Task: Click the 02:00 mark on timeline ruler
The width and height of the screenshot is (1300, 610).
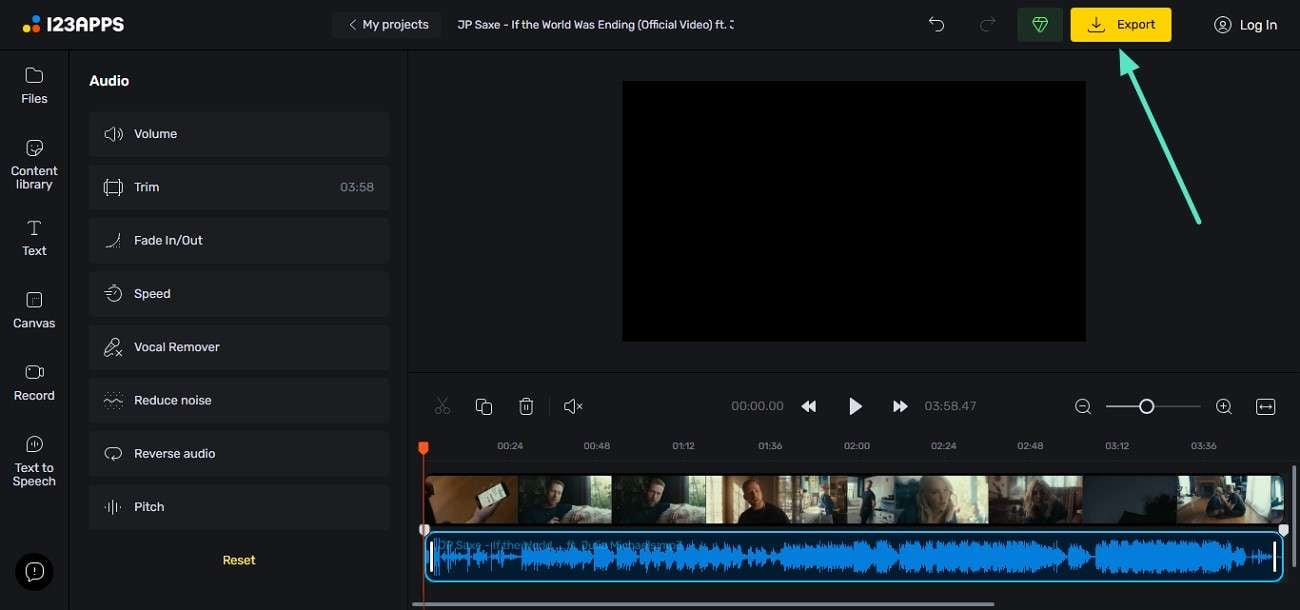Action: click(x=857, y=446)
